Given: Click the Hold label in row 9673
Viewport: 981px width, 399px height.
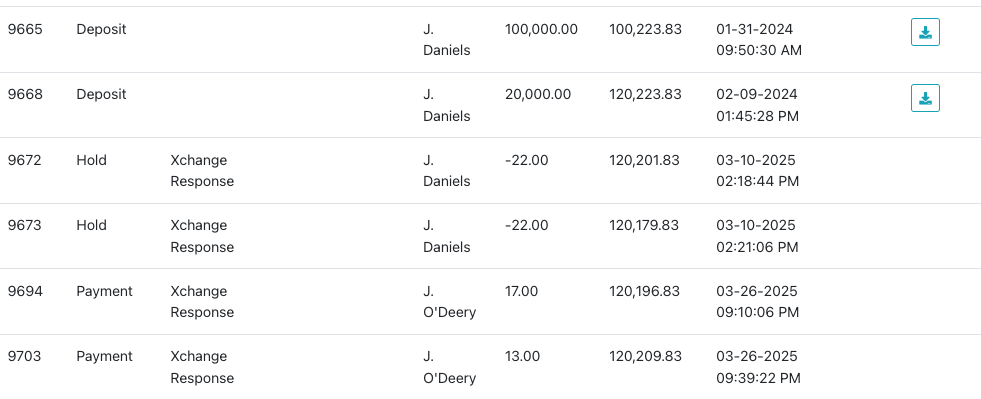Looking at the screenshot, I should tap(91, 225).
